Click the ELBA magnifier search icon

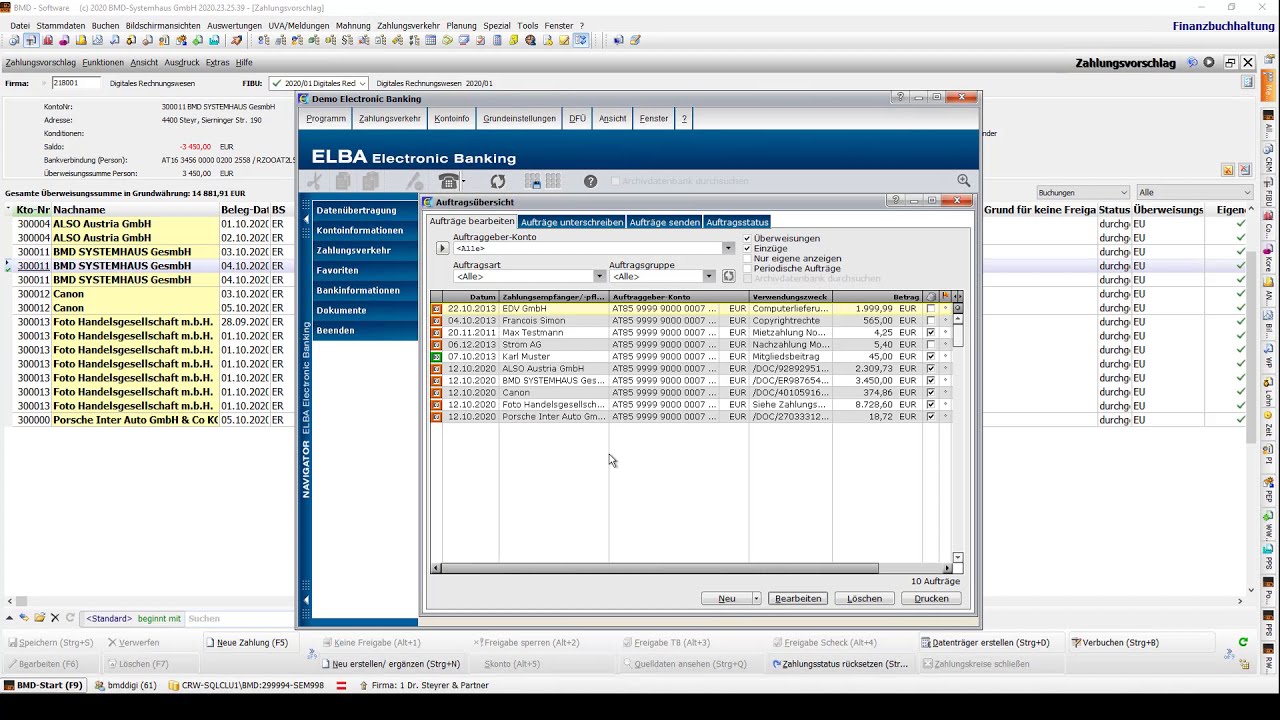(x=963, y=181)
